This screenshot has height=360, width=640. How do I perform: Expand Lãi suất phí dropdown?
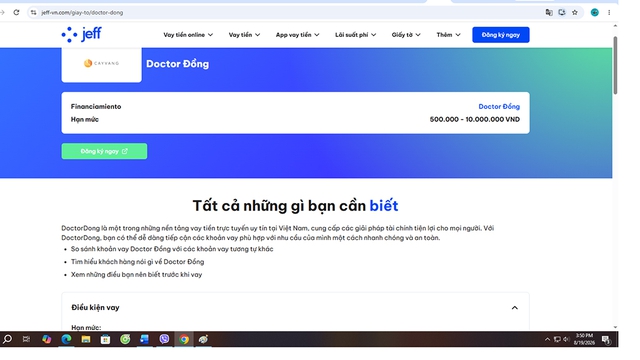click(356, 35)
